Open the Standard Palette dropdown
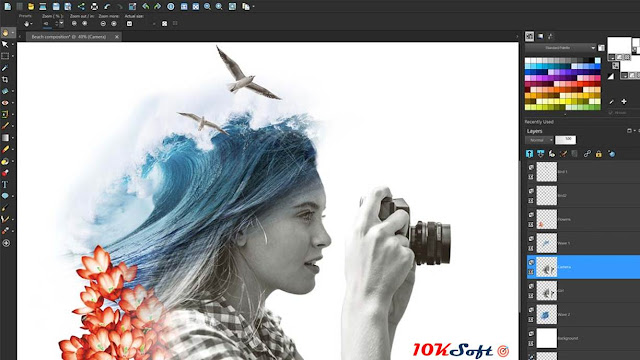This screenshot has width=640, height=360. tap(560, 48)
